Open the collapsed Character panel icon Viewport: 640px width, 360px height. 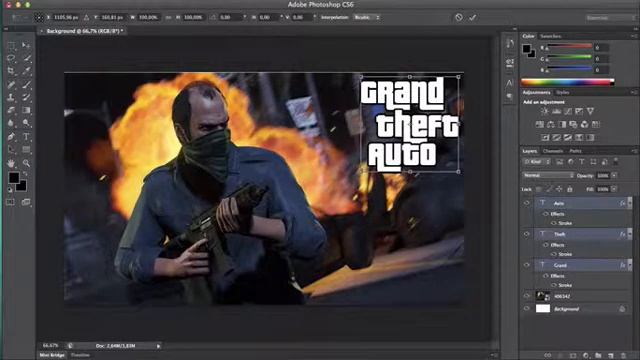510,83
